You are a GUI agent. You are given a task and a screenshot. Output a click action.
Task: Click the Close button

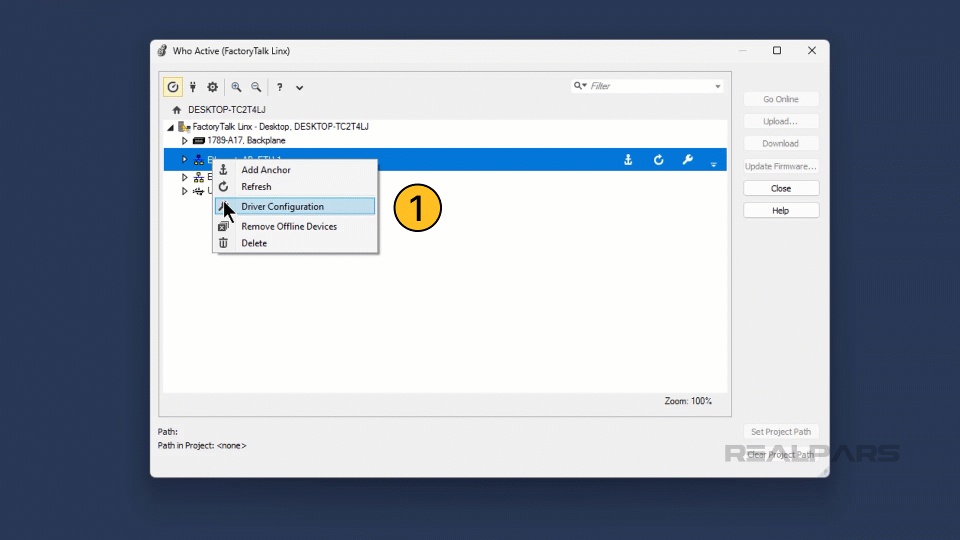click(x=781, y=189)
